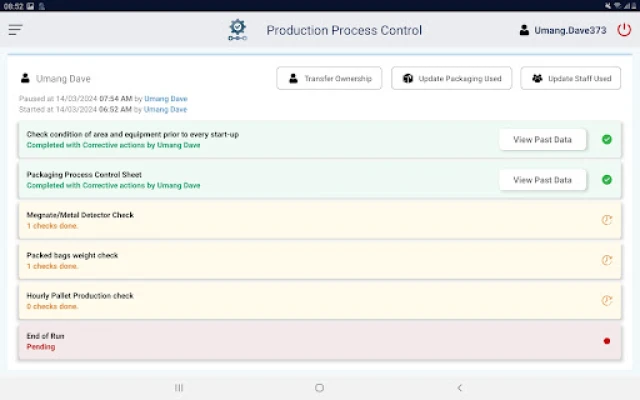Follow the Umang Dave link in Started line
640x400 pixels.
point(165,109)
